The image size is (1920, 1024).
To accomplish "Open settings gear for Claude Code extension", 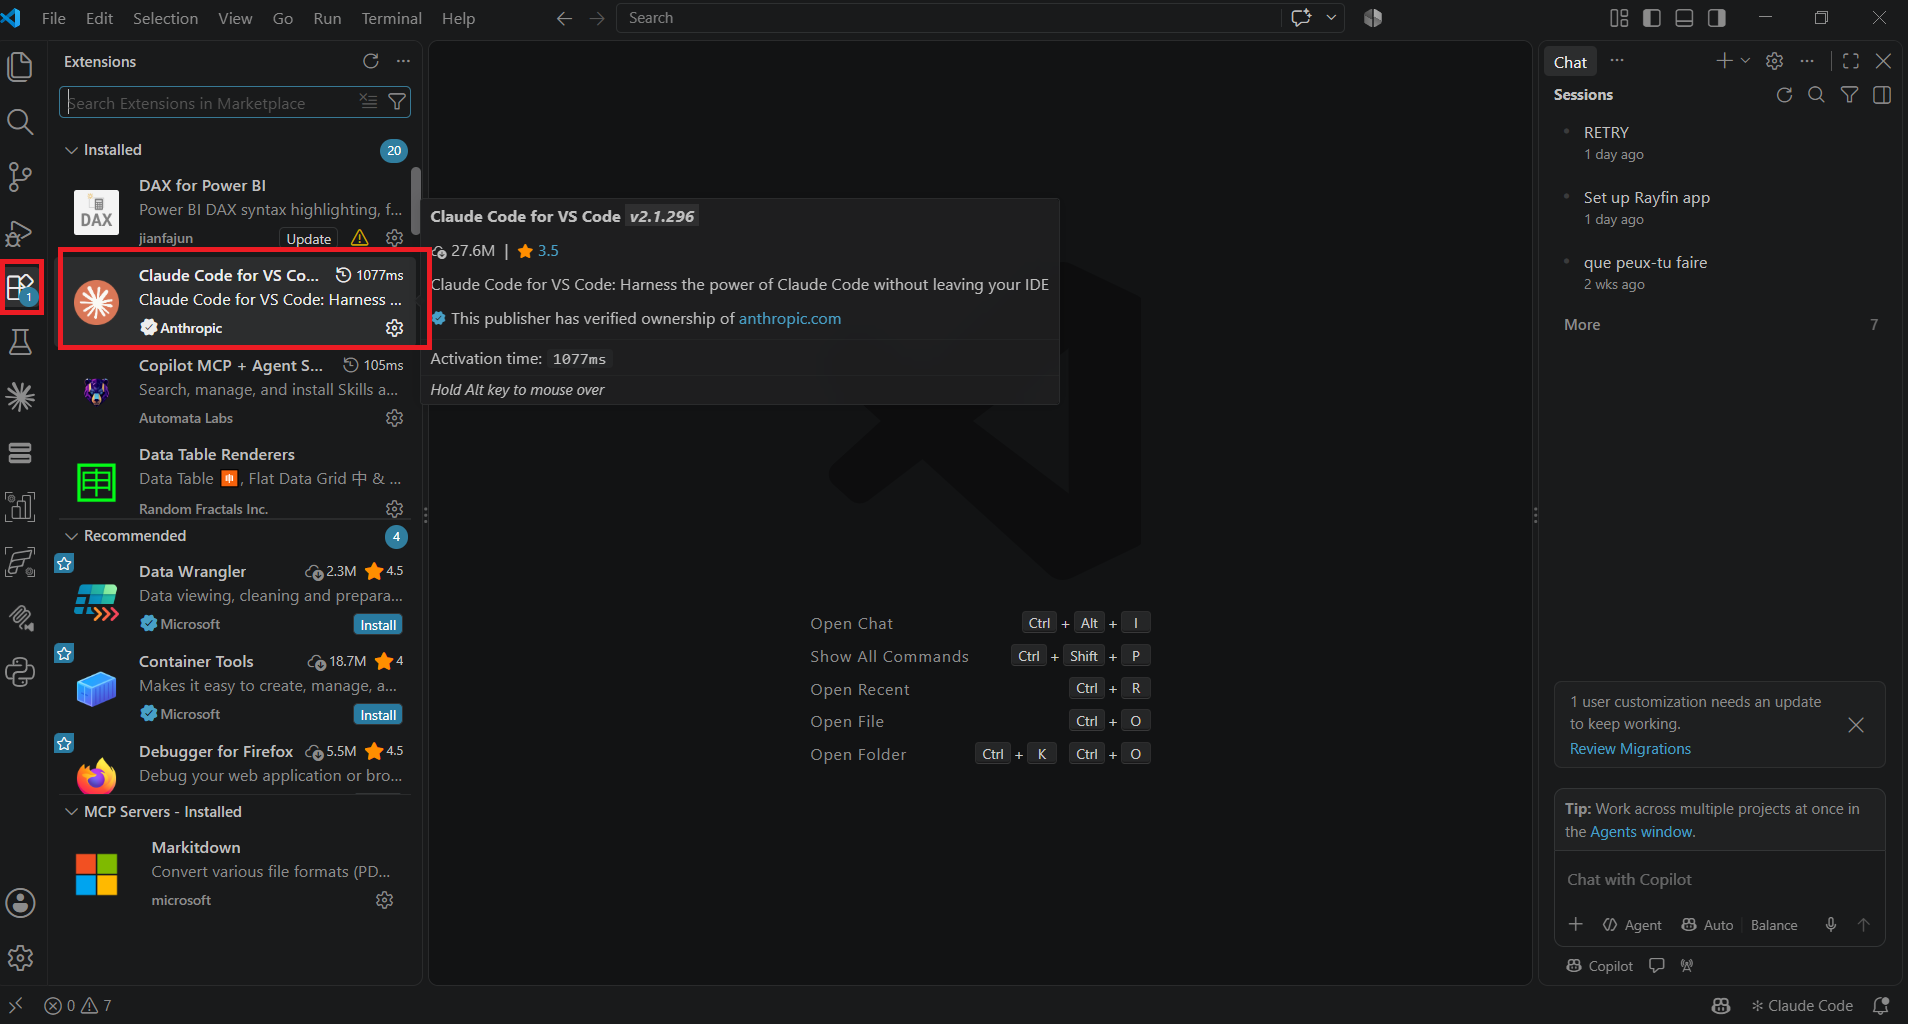I will pyautogui.click(x=395, y=328).
